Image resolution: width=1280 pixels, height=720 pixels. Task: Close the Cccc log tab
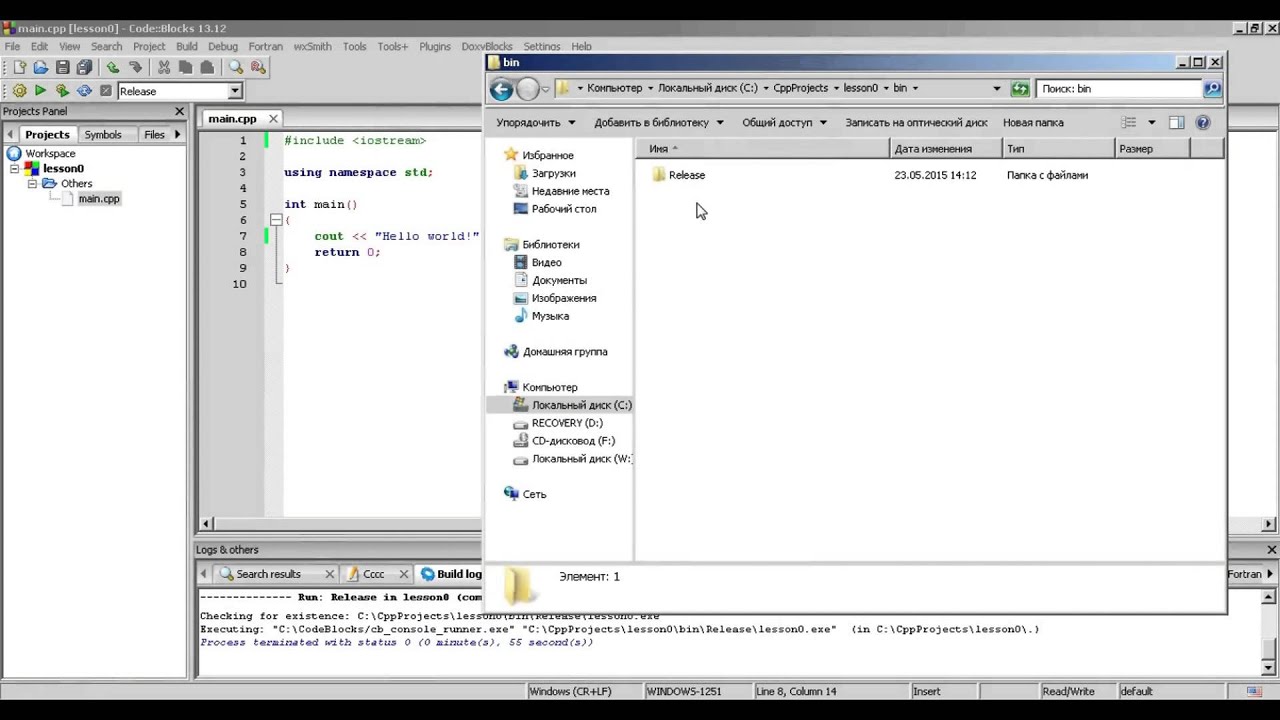pos(404,574)
